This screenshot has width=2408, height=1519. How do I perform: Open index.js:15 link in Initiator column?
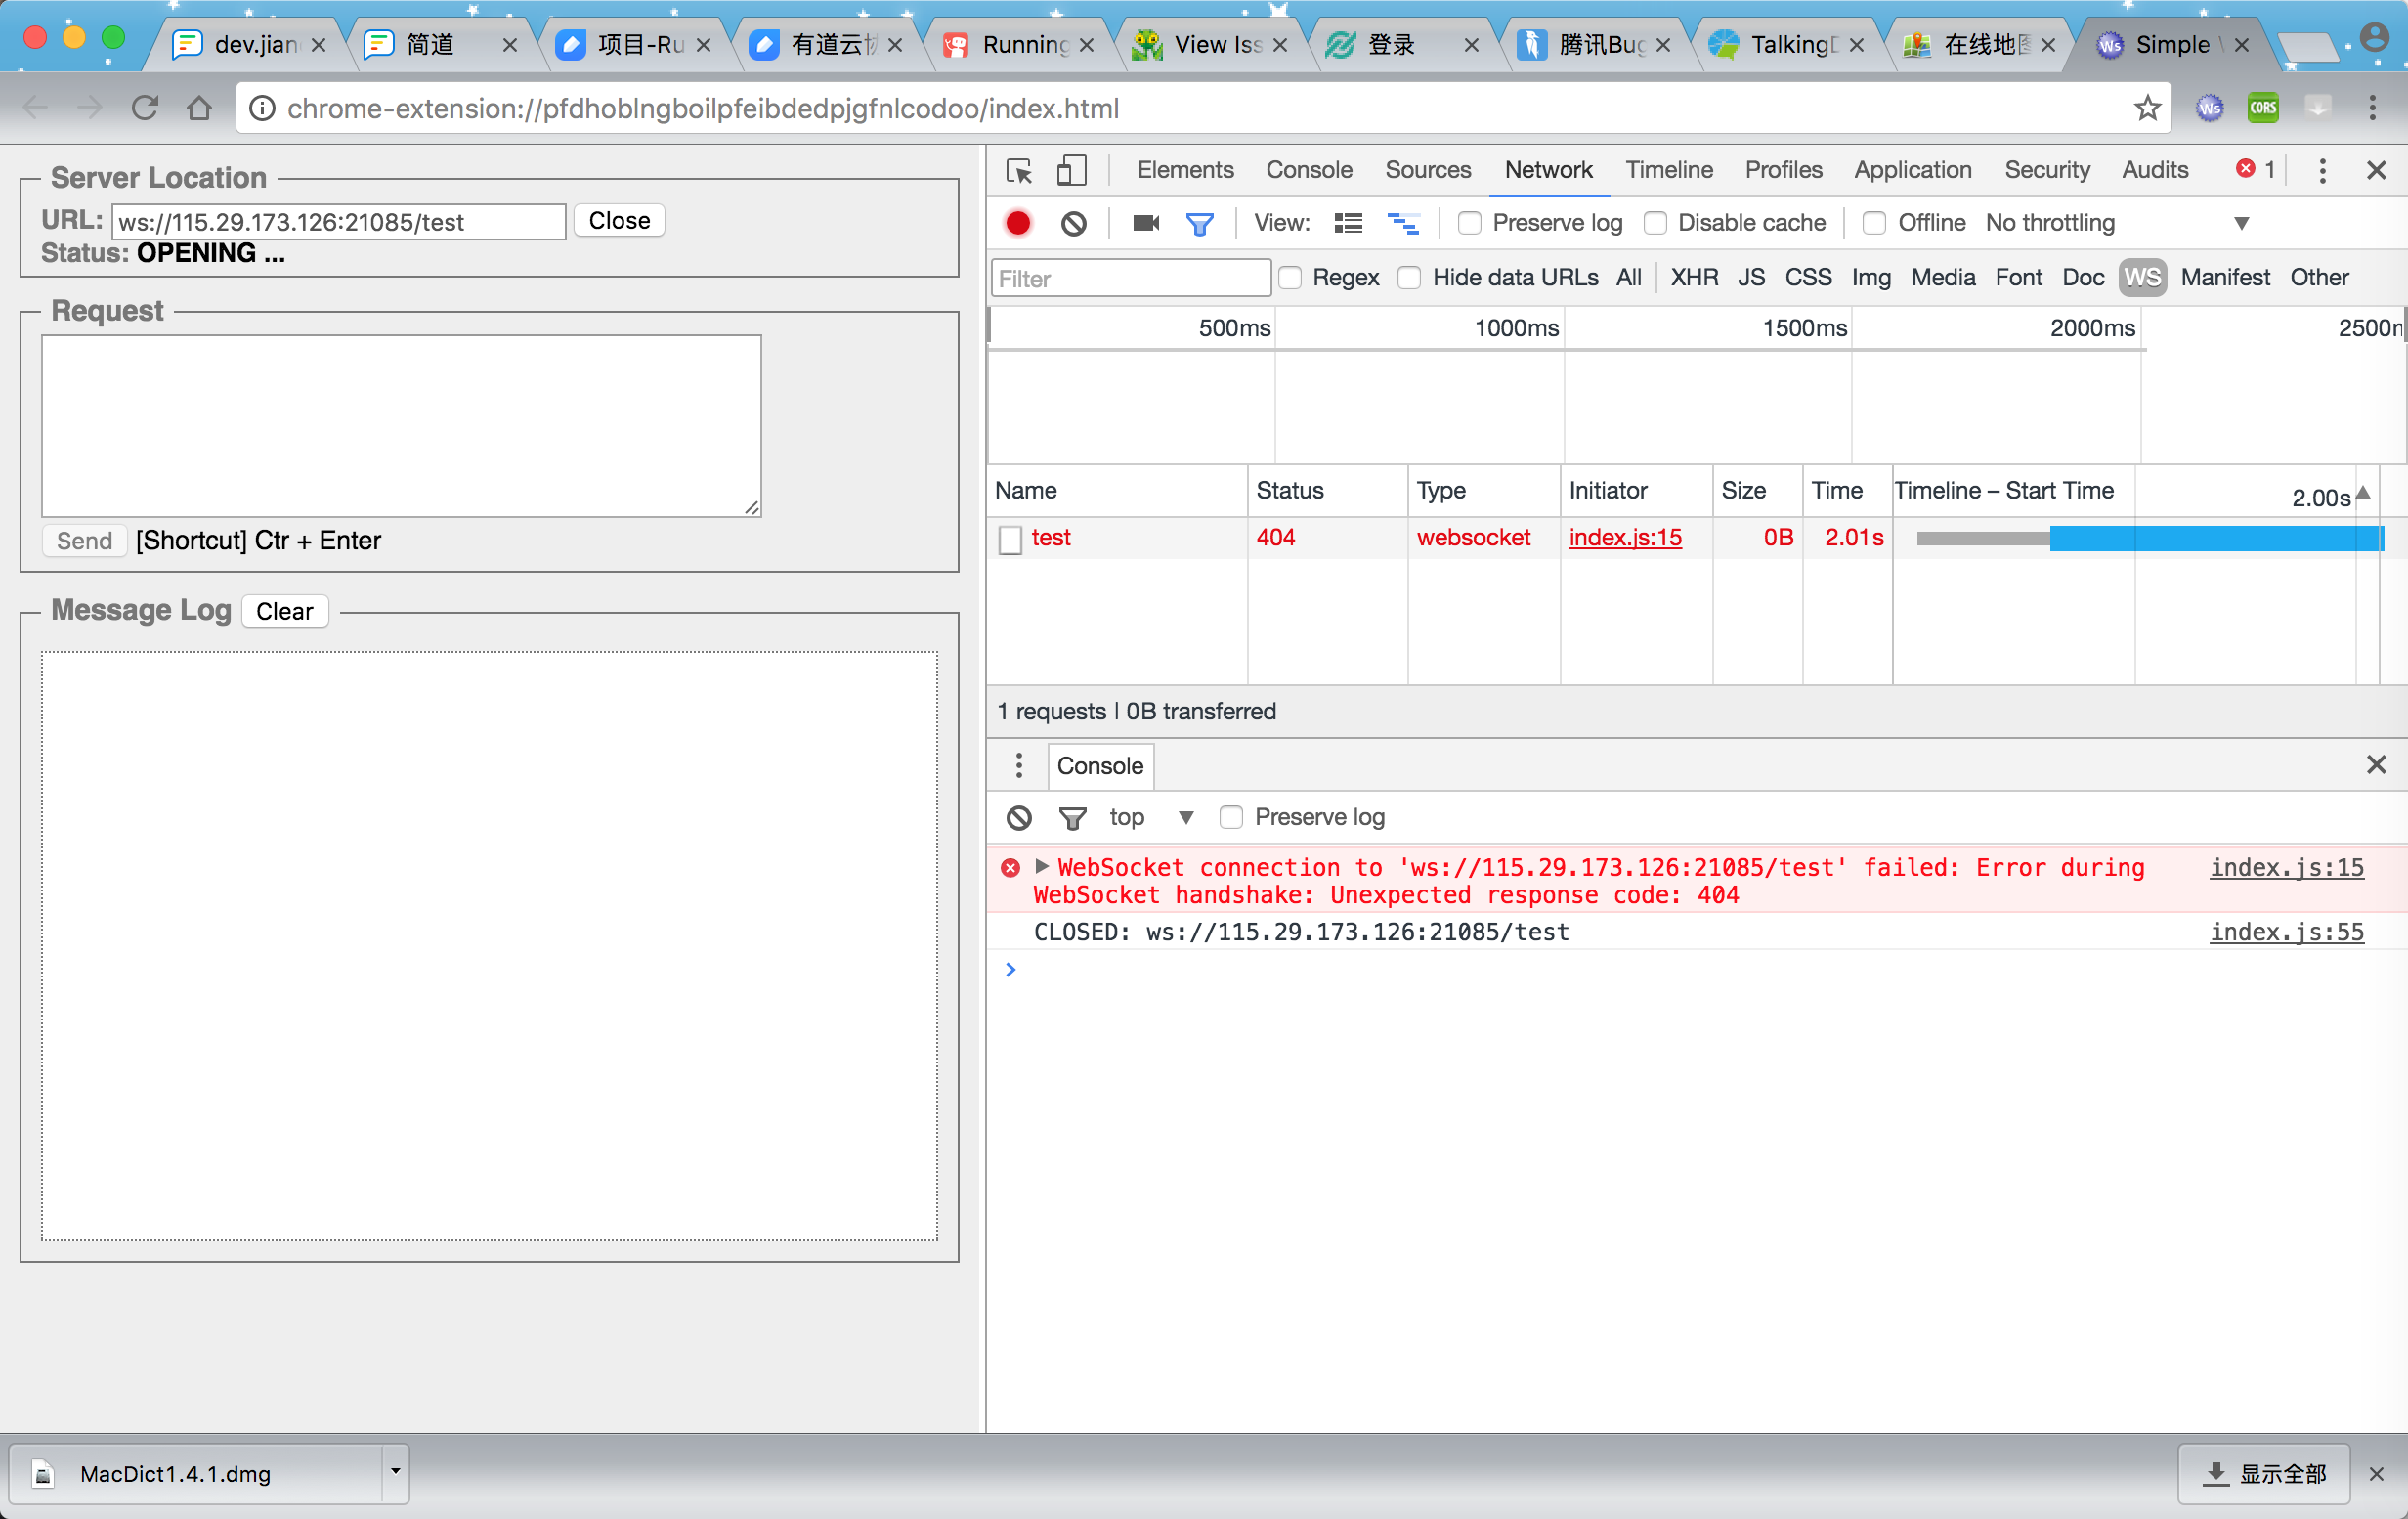pyautogui.click(x=1624, y=537)
